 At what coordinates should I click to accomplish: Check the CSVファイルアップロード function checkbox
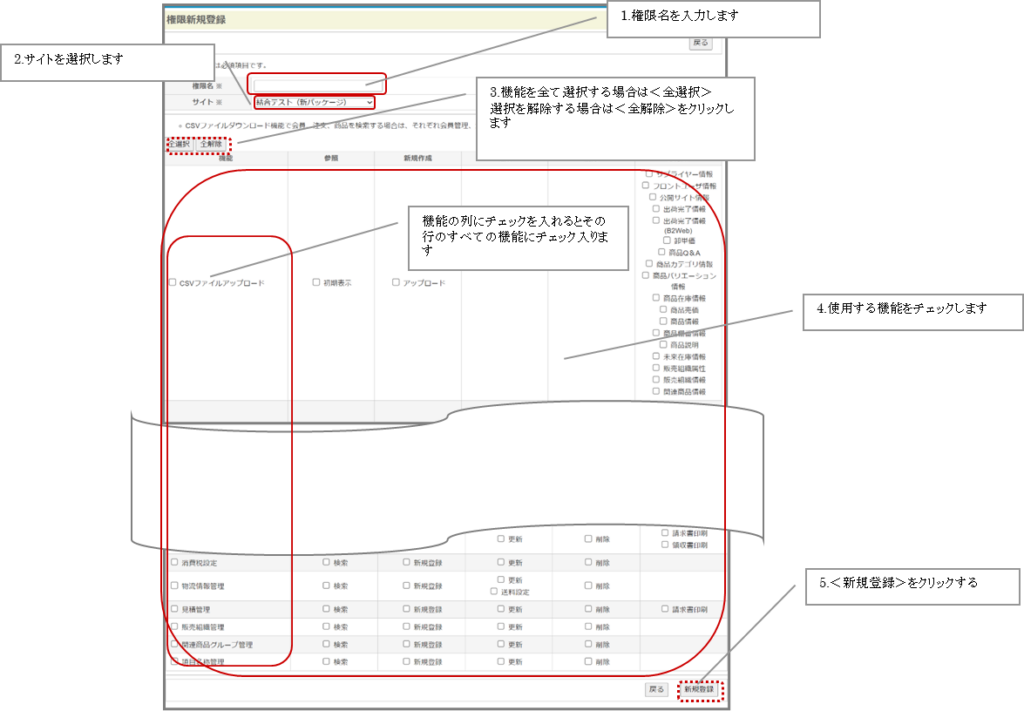(x=173, y=283)
